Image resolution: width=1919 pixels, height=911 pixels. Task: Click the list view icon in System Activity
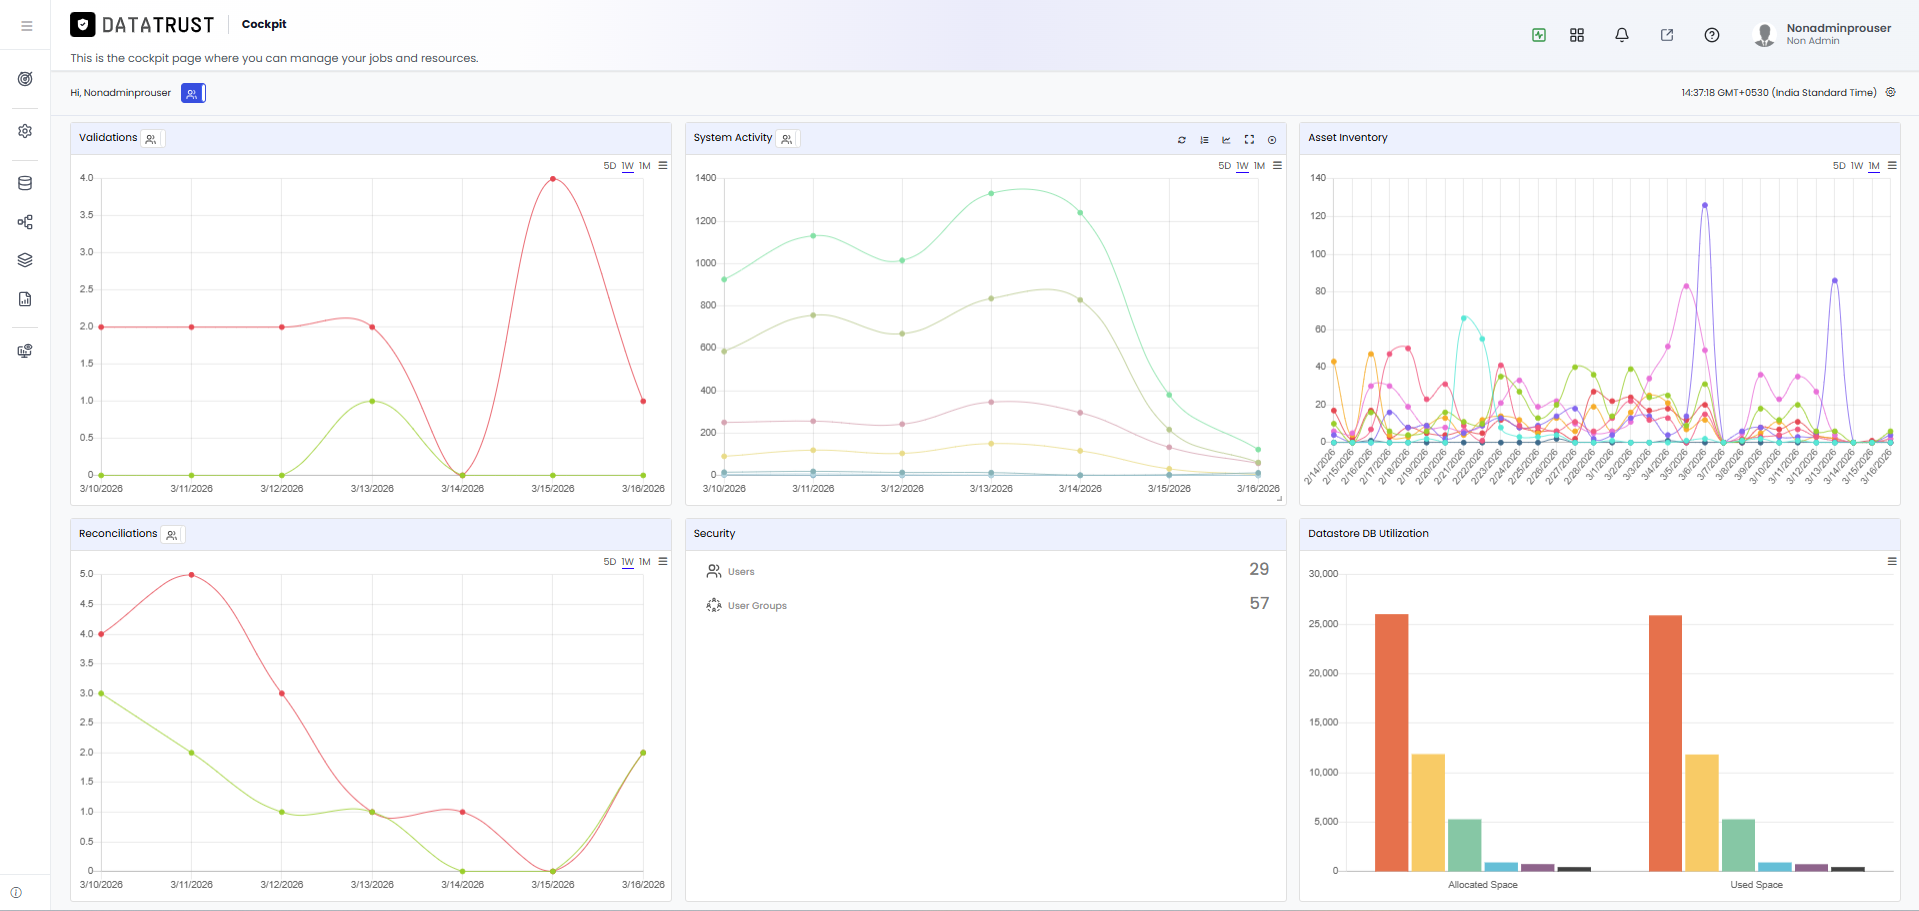[1204, 140]
